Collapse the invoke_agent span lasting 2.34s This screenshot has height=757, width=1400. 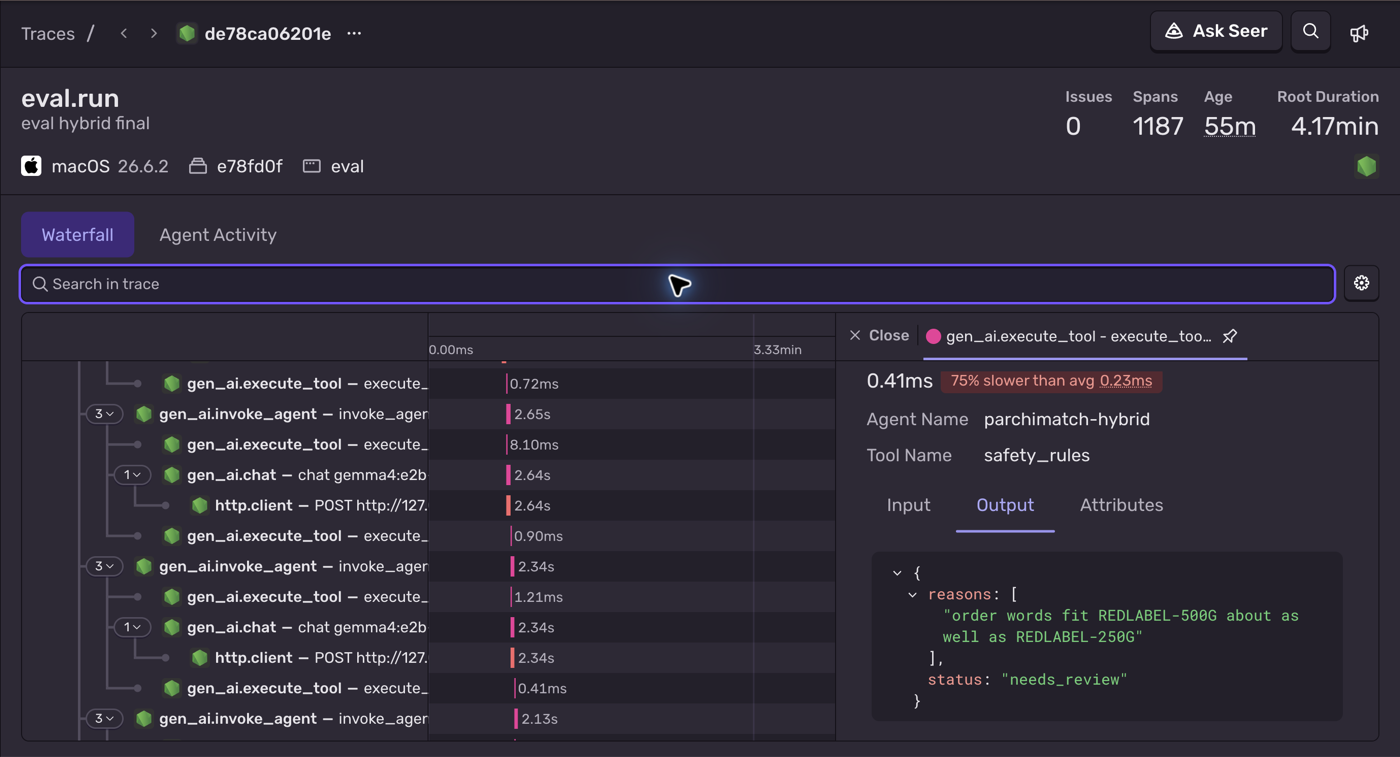(x=104, y=566)
